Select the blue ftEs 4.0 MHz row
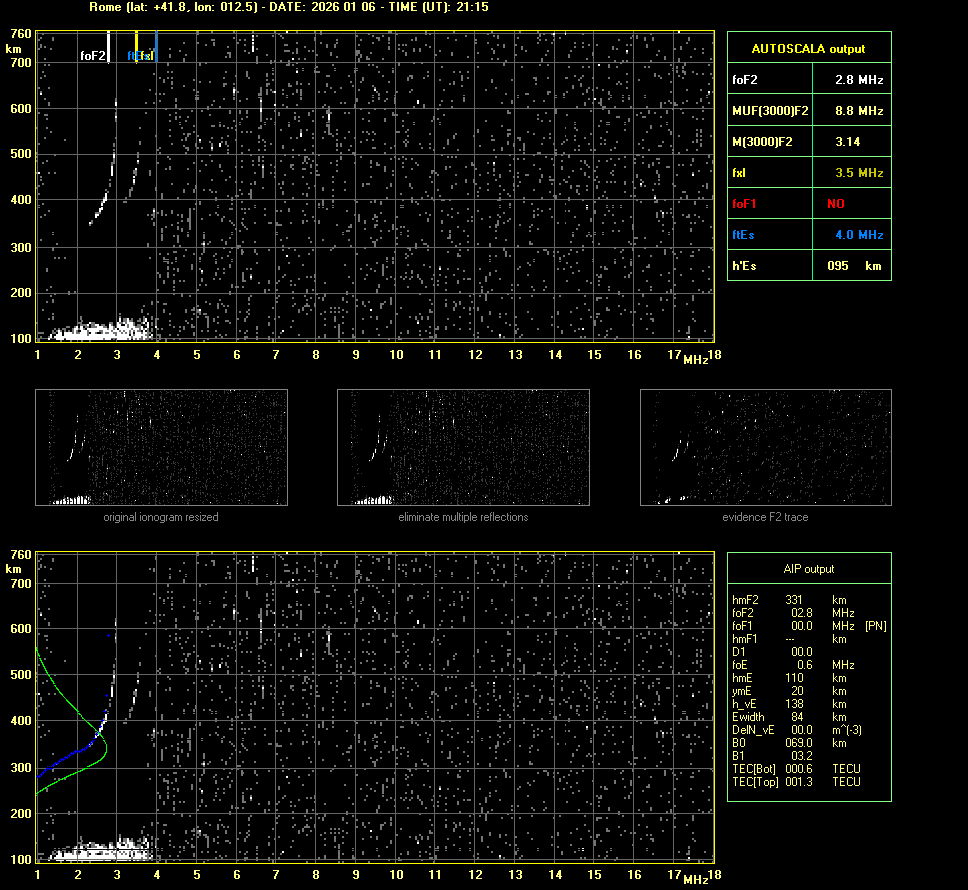Image resolution: width=968 pixels, height=890 pixels. [808, 234]
